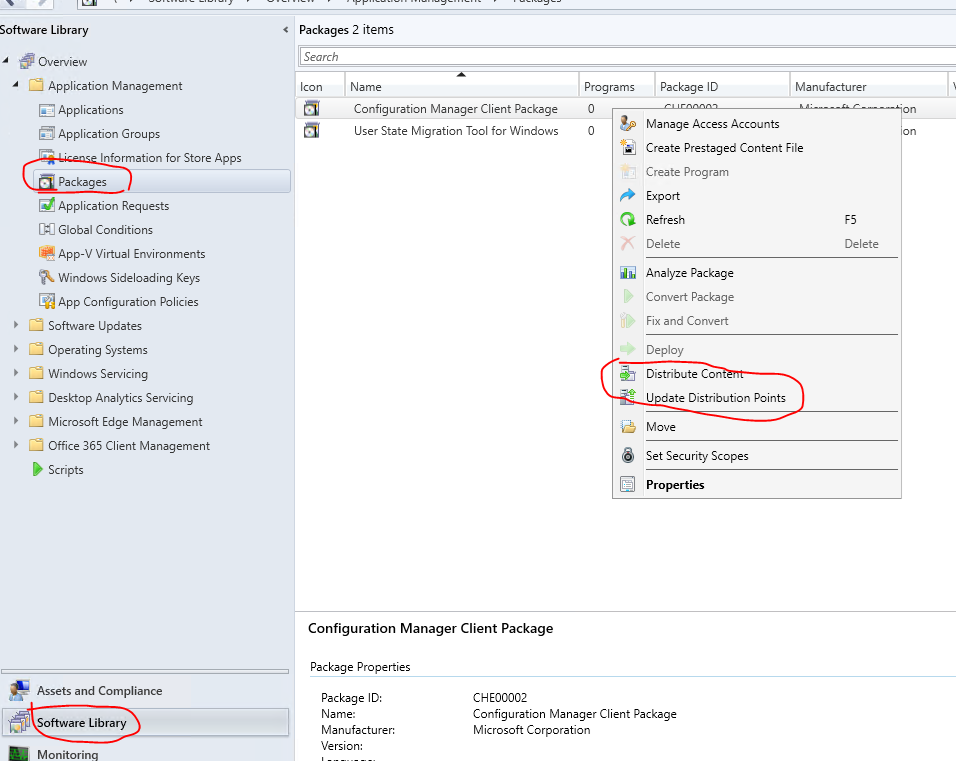
Task: Click the Applications node icon
Action: tap(47, 110)
